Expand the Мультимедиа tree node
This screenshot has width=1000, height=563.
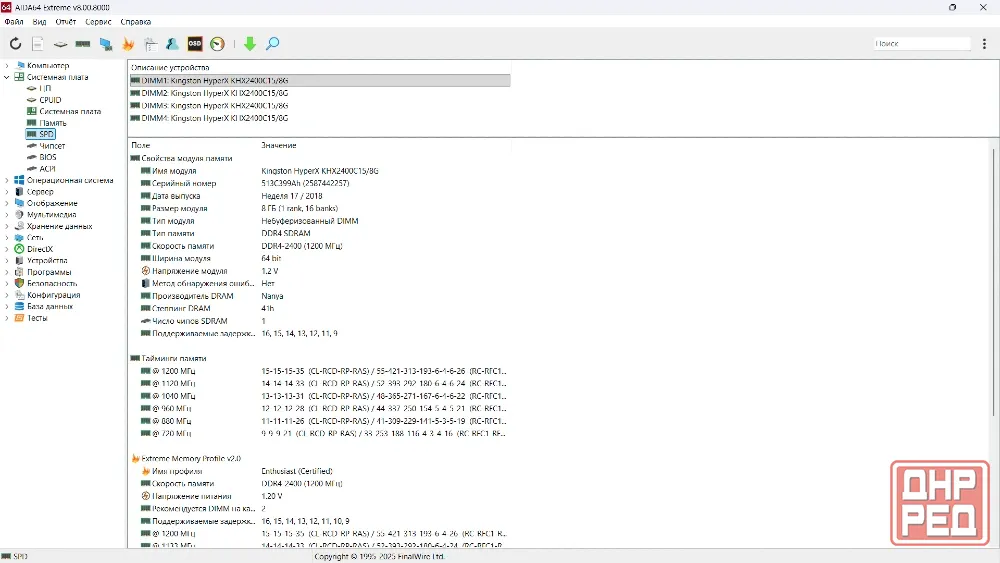click(x=7, y=215)
